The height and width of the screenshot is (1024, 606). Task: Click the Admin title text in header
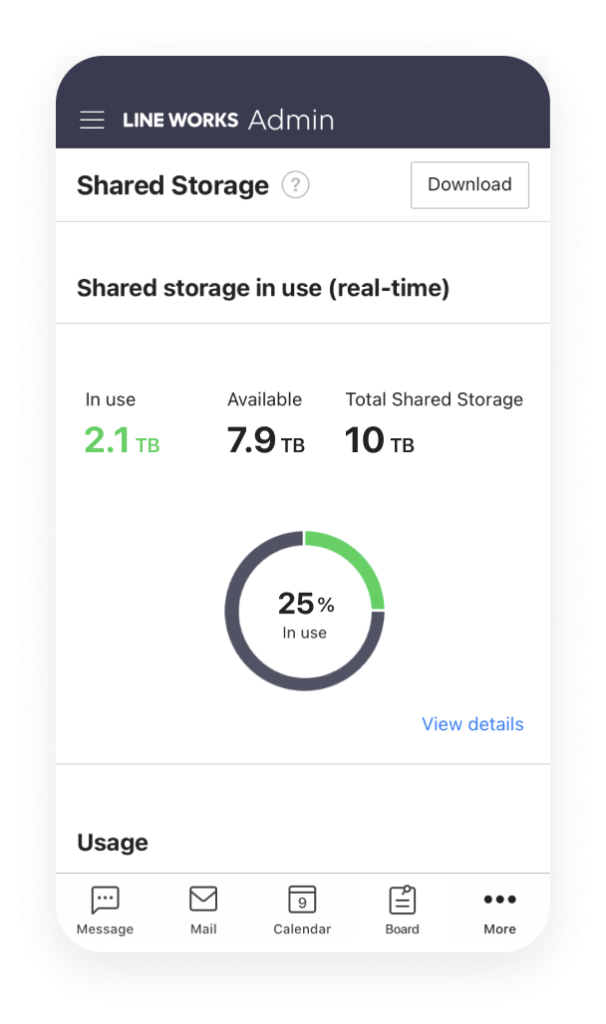[291, 120]
